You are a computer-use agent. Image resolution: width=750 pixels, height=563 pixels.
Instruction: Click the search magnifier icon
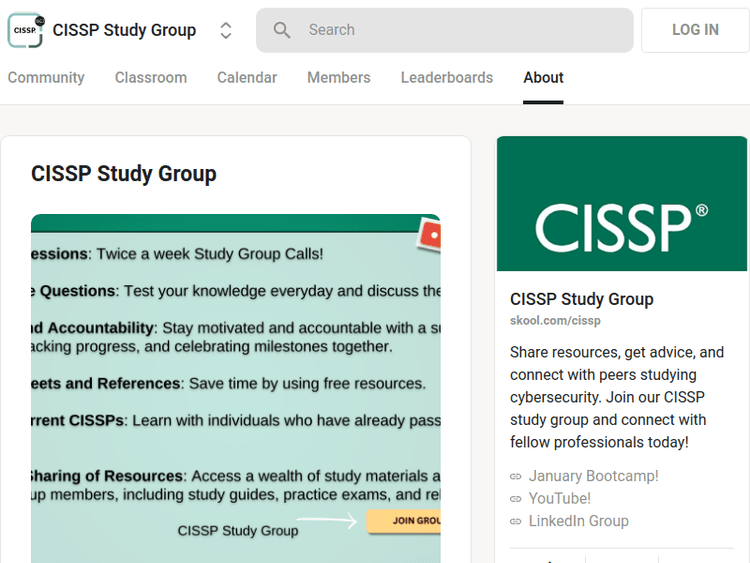(282, 30)
